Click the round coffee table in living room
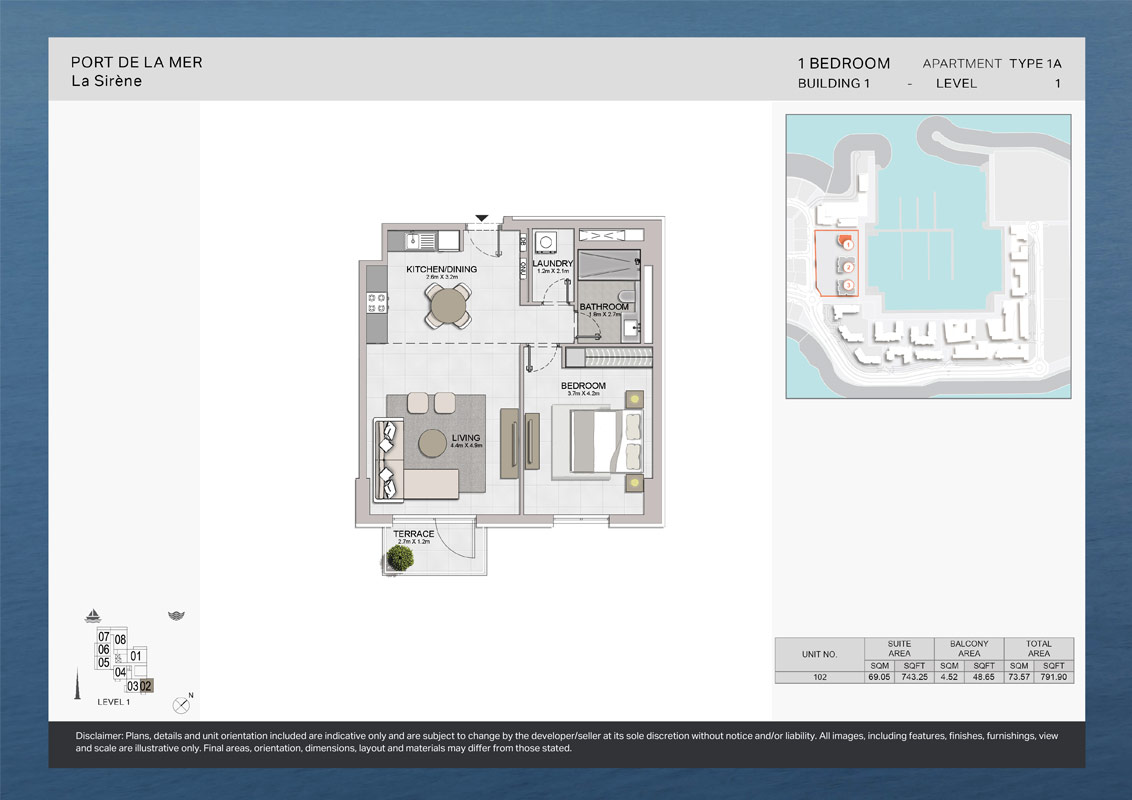The image size is (1132, 800). 433,443
